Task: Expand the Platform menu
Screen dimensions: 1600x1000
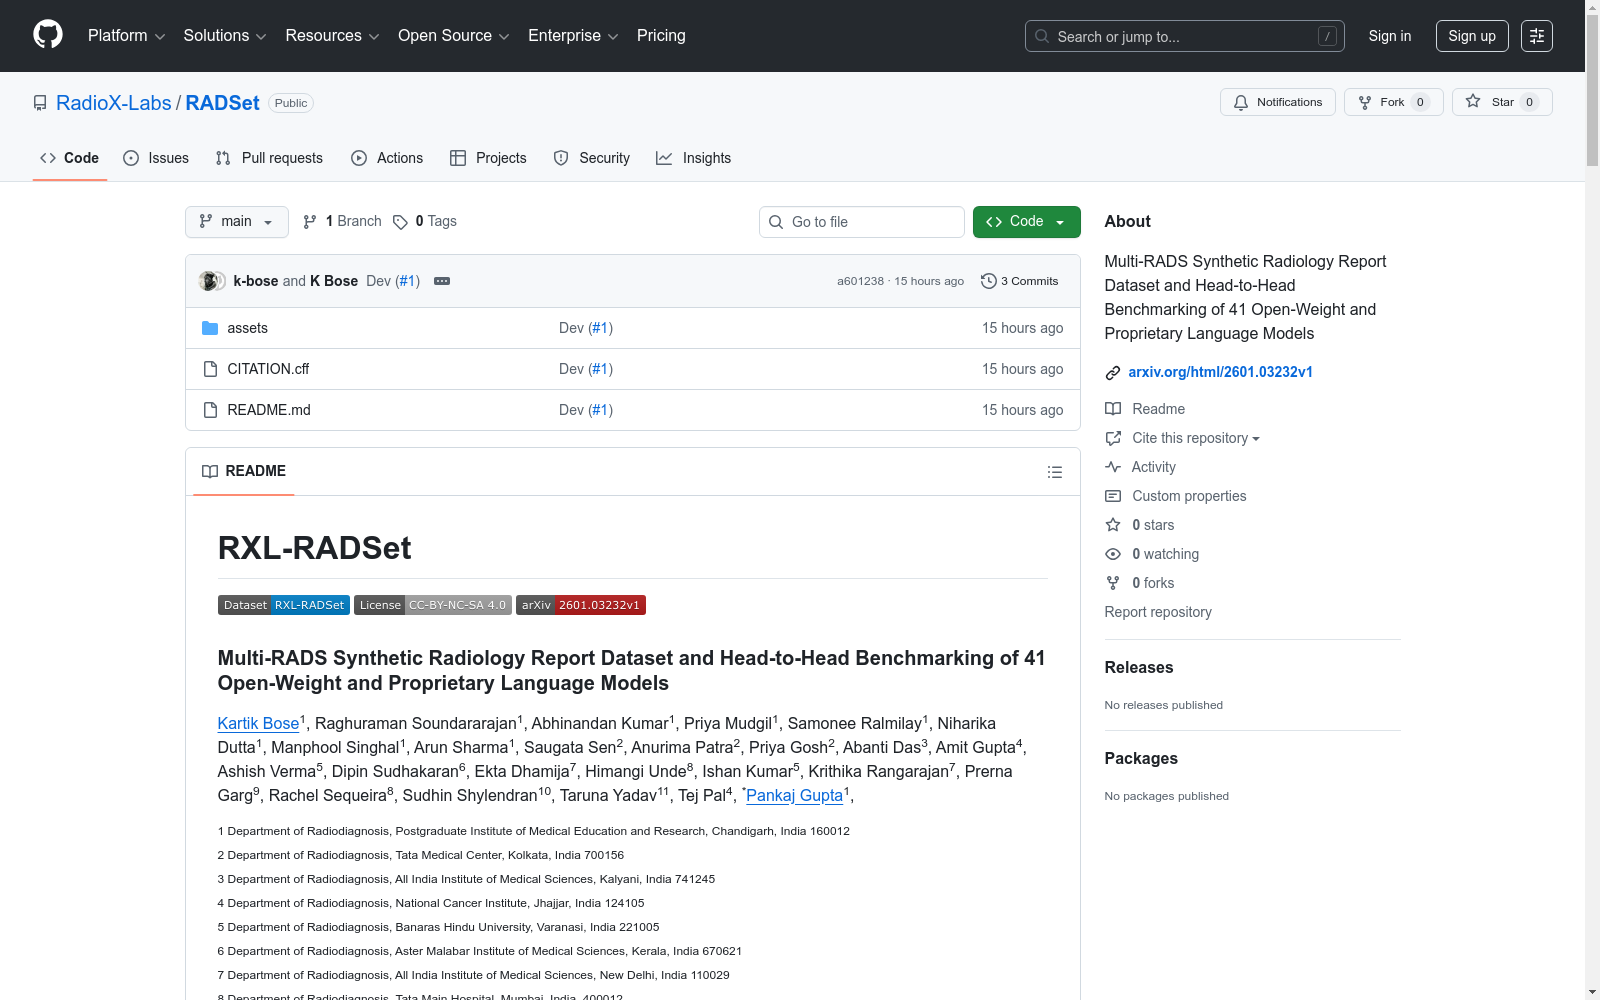Action: point(126,36)
